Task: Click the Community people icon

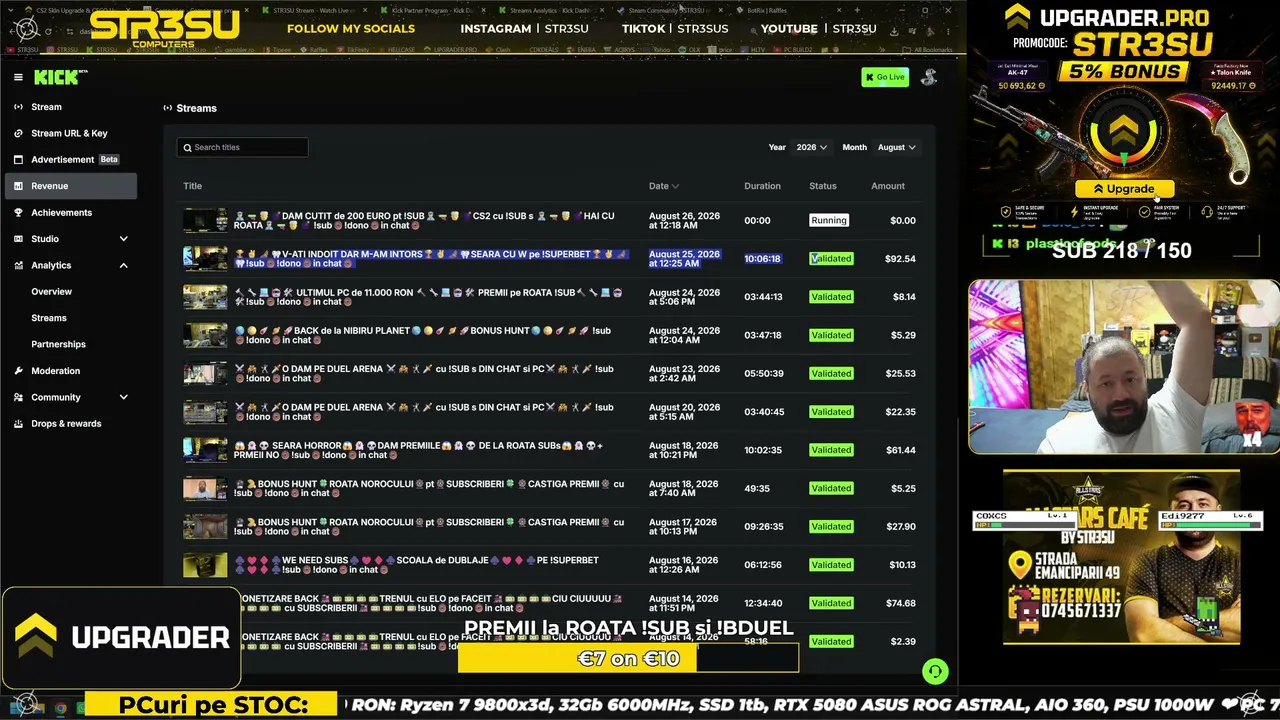Action: pos(19,397)
